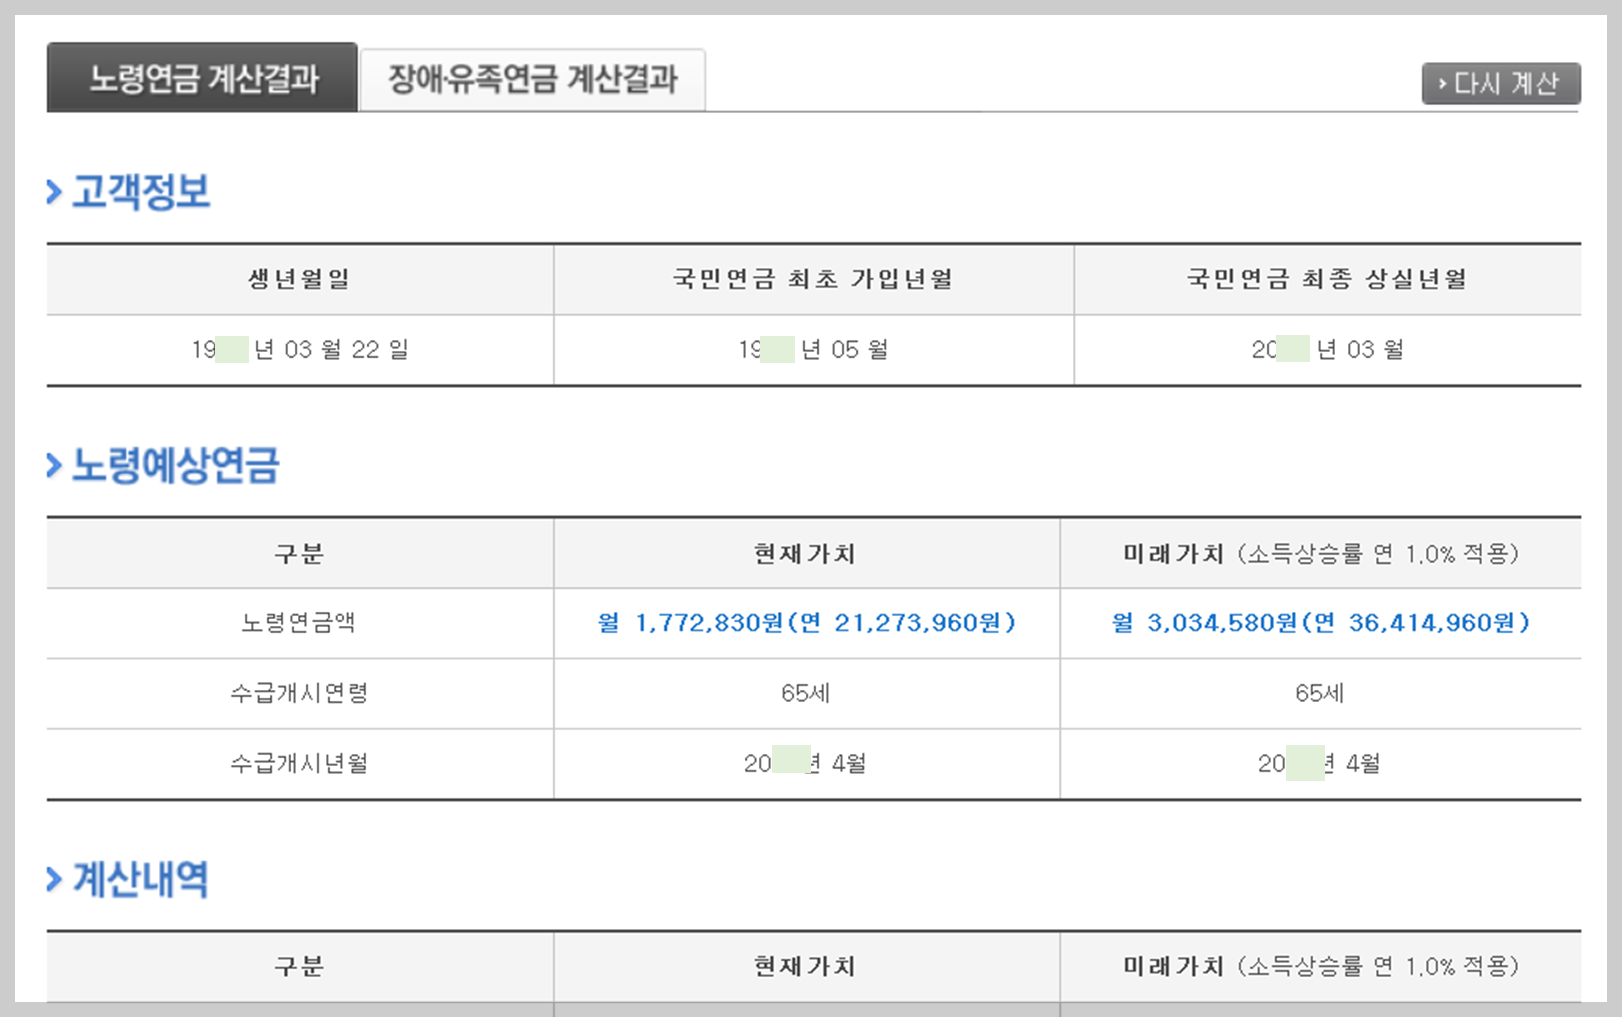Expand the 계산내역 section
Screen dimensions: 1622x1017
[140, 880]
